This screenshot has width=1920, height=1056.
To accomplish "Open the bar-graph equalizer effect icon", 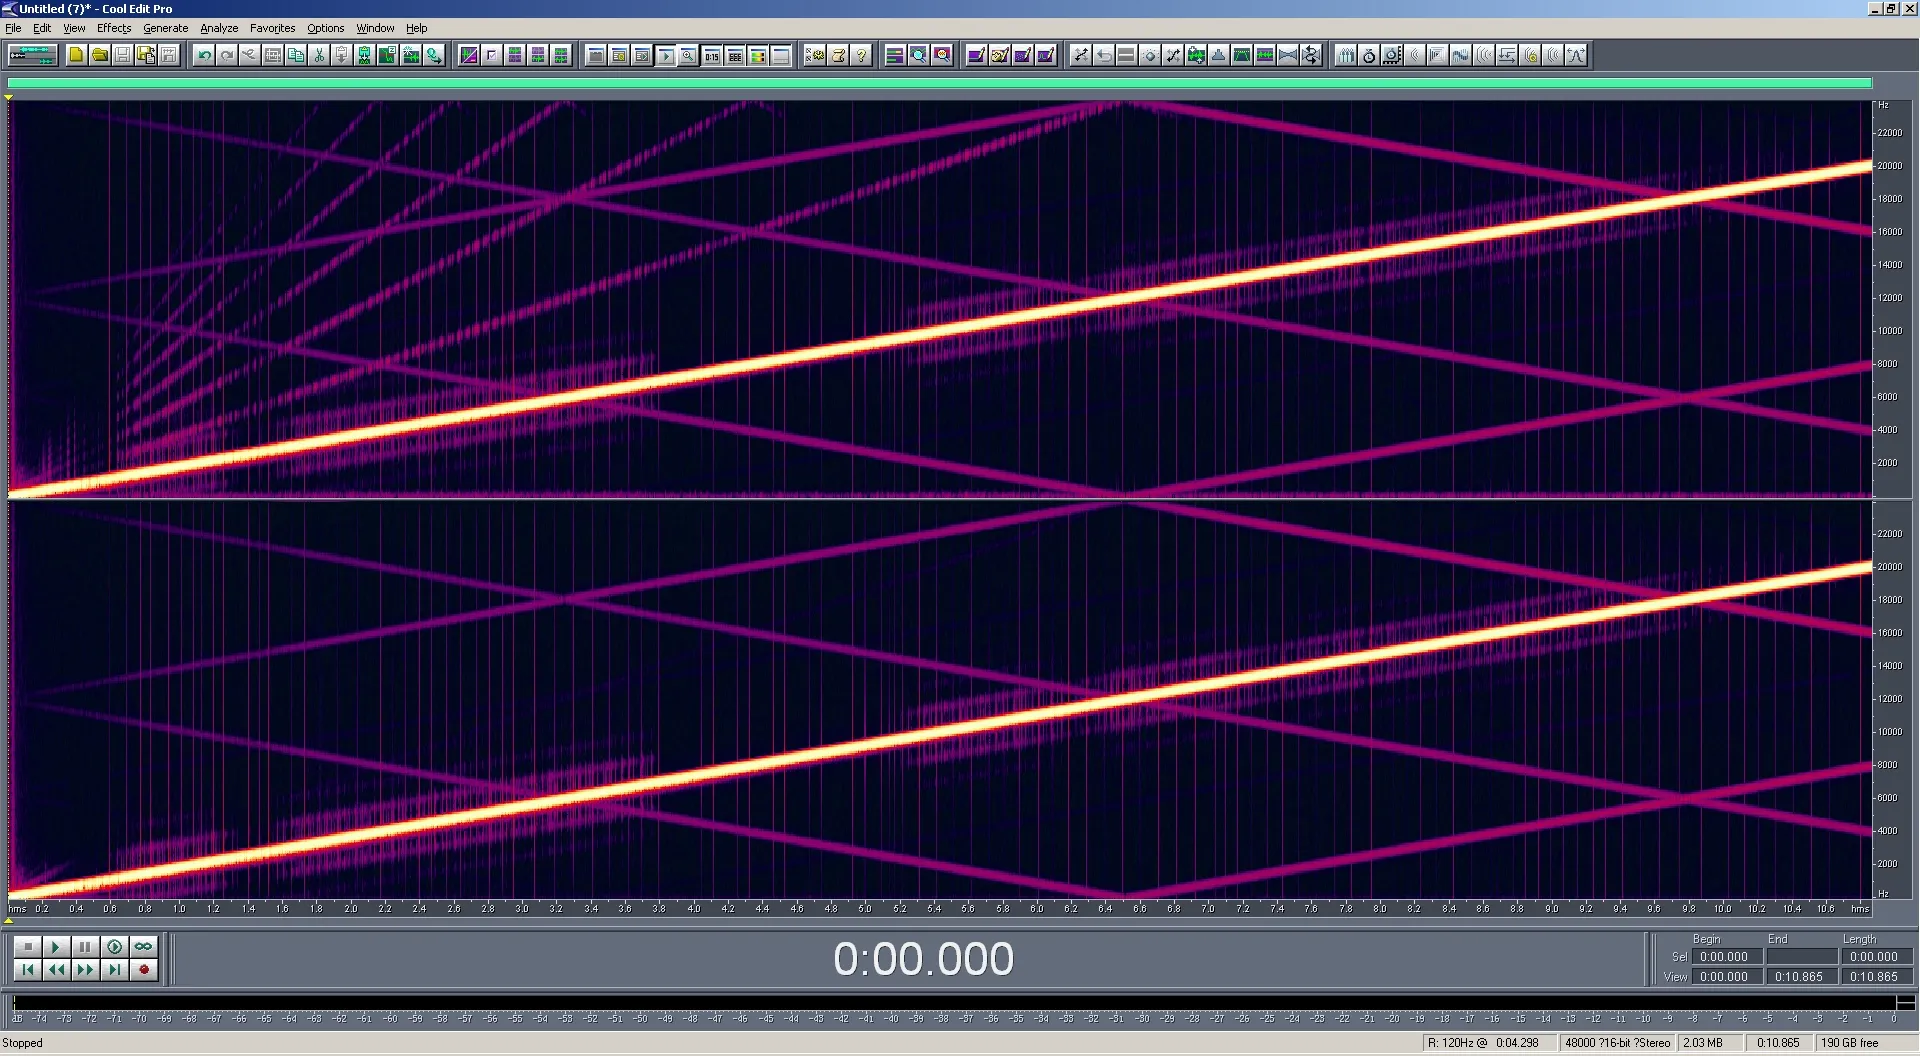I will (1346, 55).
